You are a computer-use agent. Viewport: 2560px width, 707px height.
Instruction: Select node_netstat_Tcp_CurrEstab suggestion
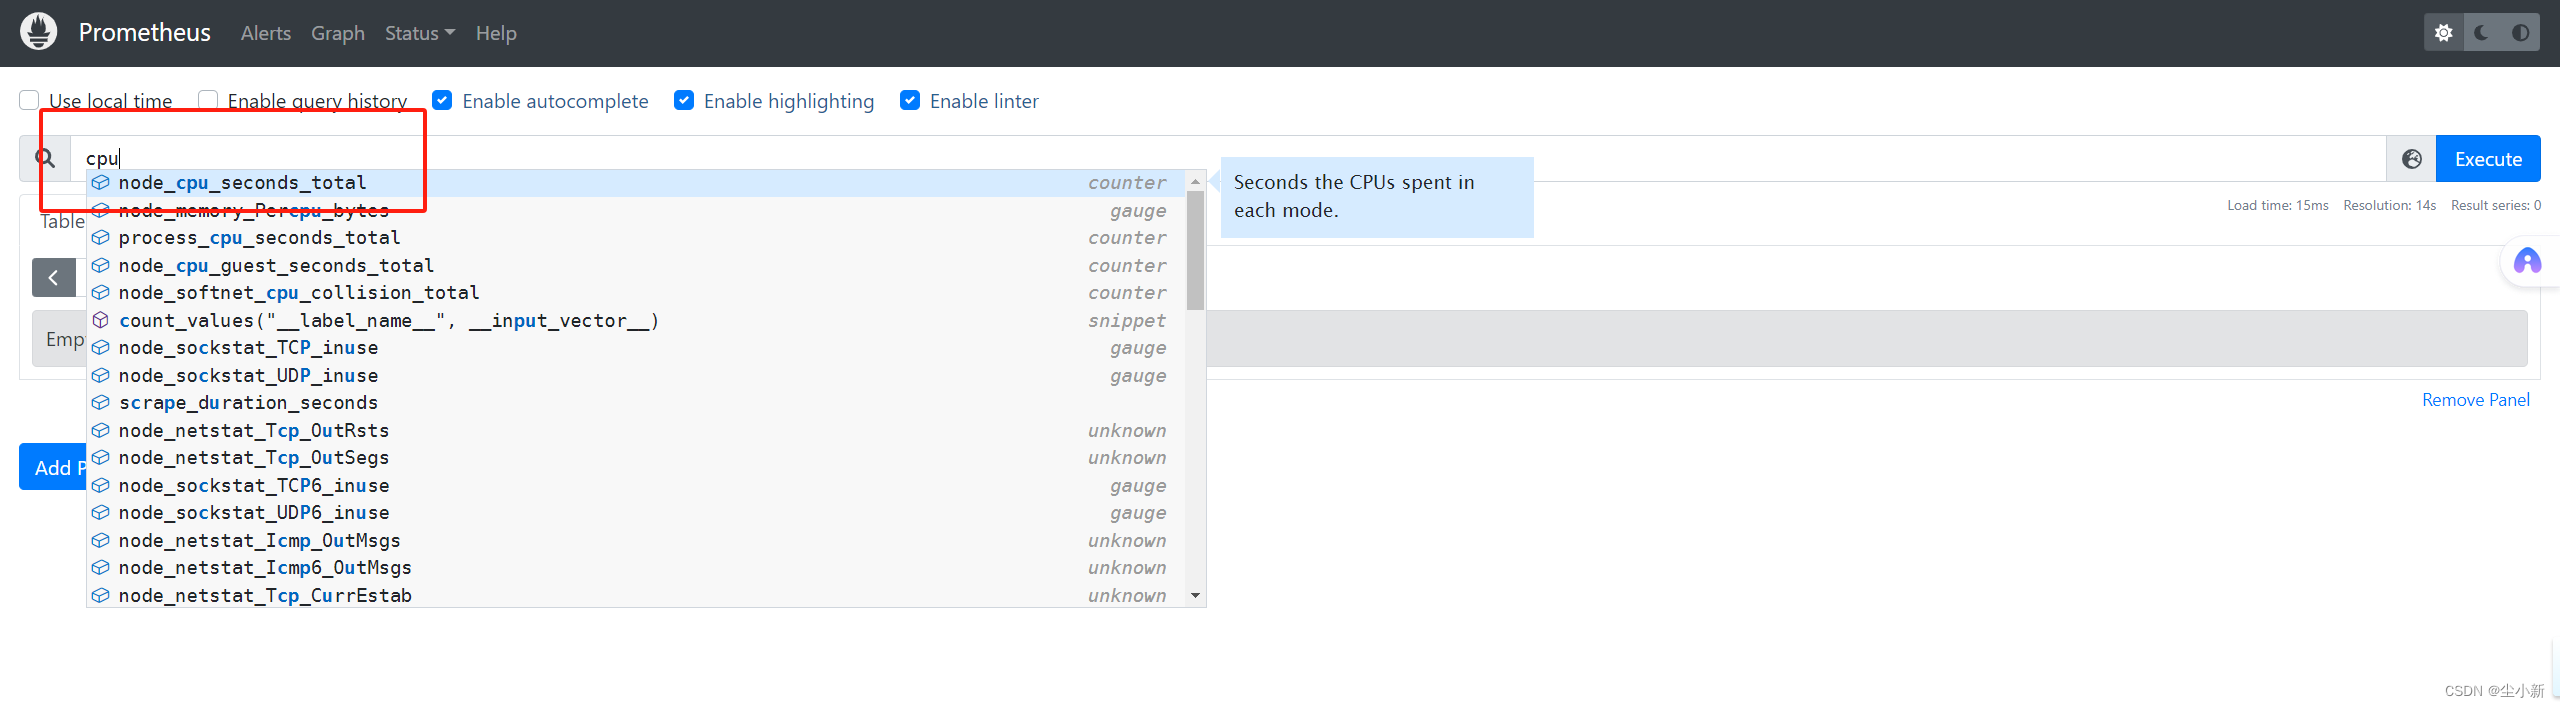[x=636, y=596]
